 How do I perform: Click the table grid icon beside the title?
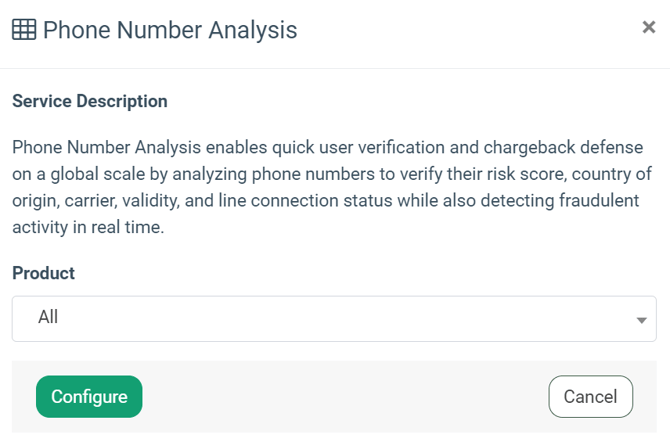(x=24, y=30)
